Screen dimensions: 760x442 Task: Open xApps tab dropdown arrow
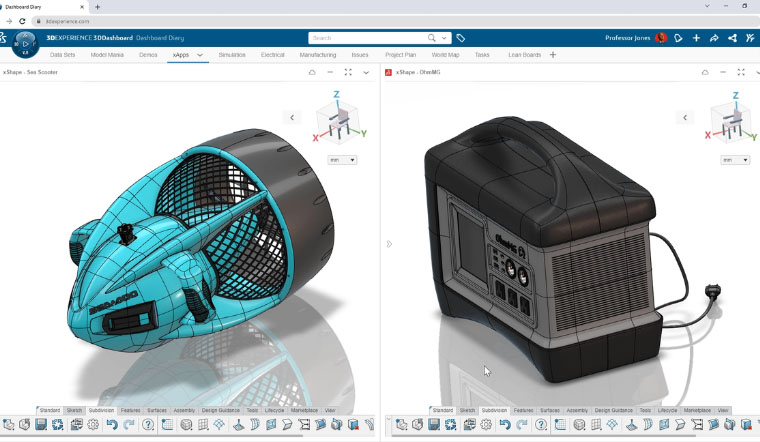[200, 55]
